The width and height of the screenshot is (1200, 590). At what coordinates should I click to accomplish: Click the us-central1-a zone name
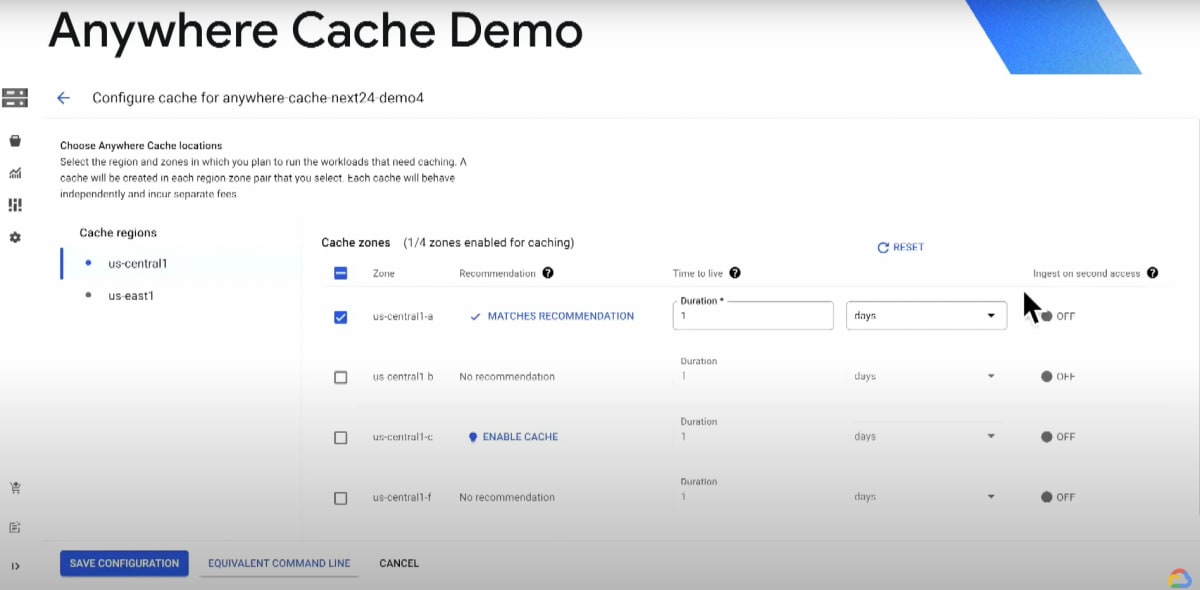[403, 317]
